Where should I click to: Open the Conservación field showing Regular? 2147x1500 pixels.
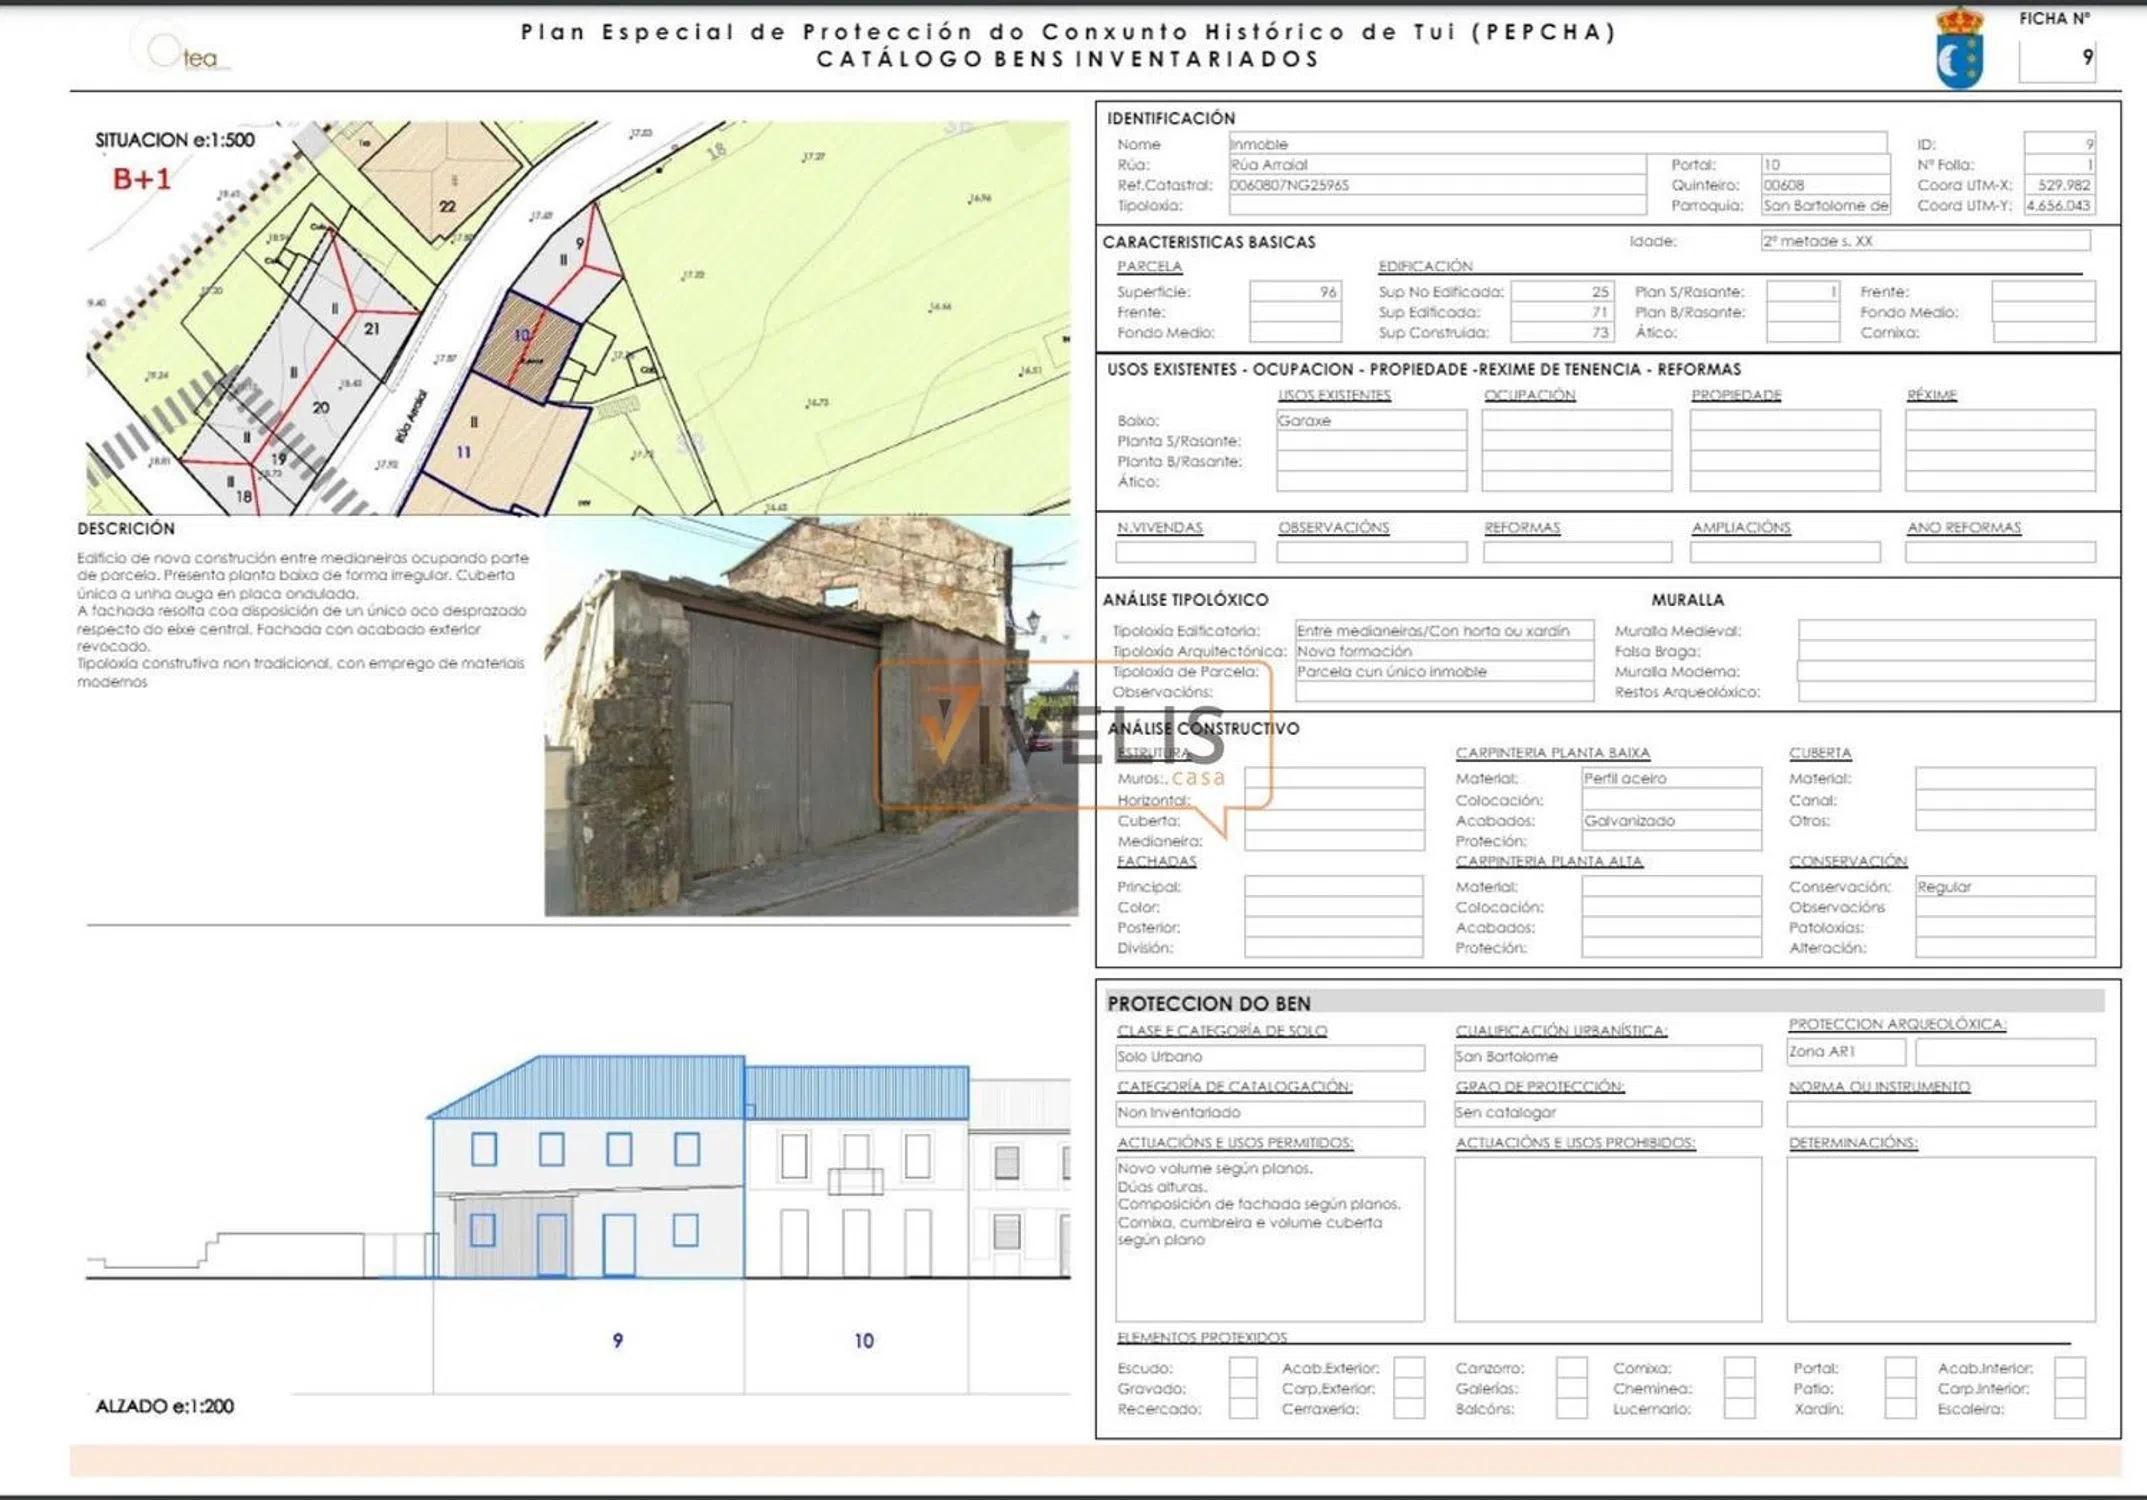[x=2004, y=887]
